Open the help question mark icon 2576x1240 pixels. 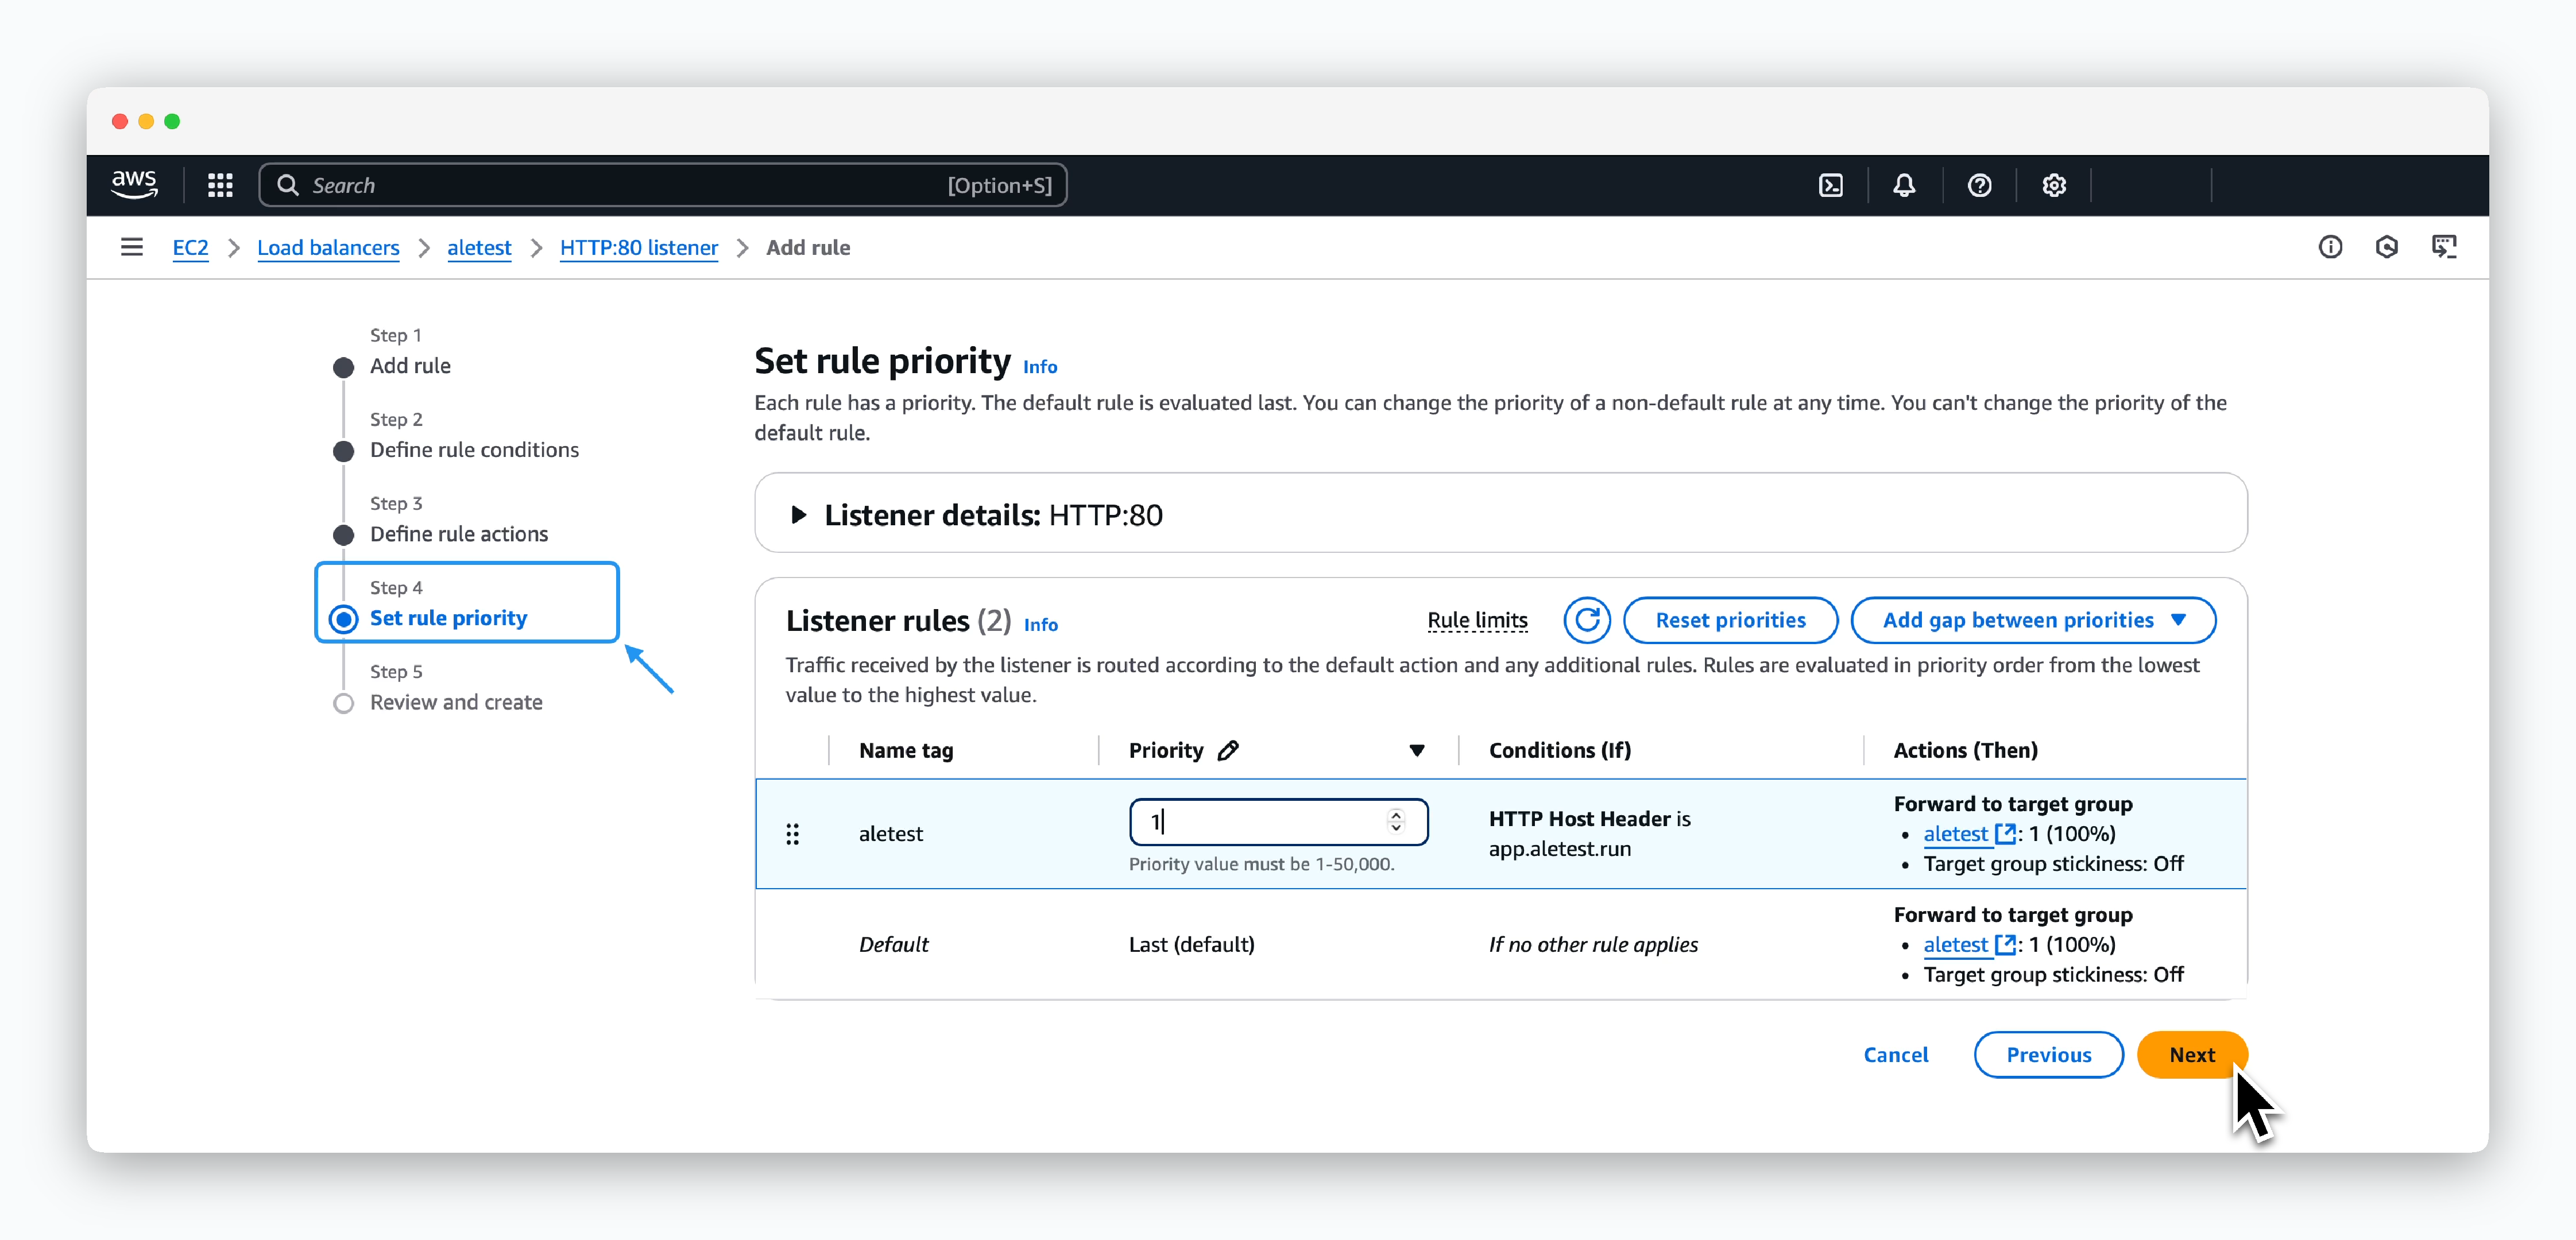click(1979, 185)
